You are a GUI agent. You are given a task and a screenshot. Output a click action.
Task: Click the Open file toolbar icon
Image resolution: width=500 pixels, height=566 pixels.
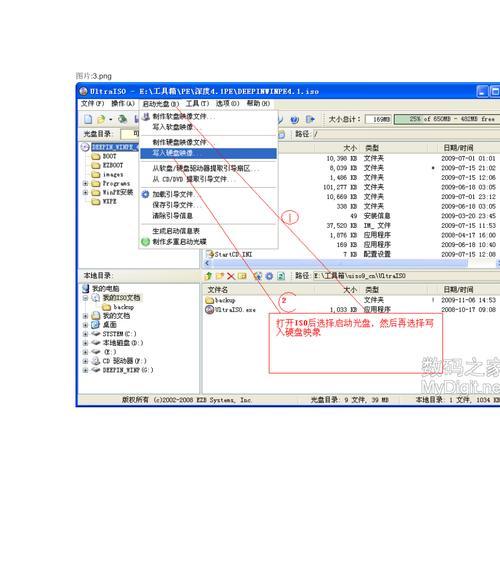coord(101,119)
